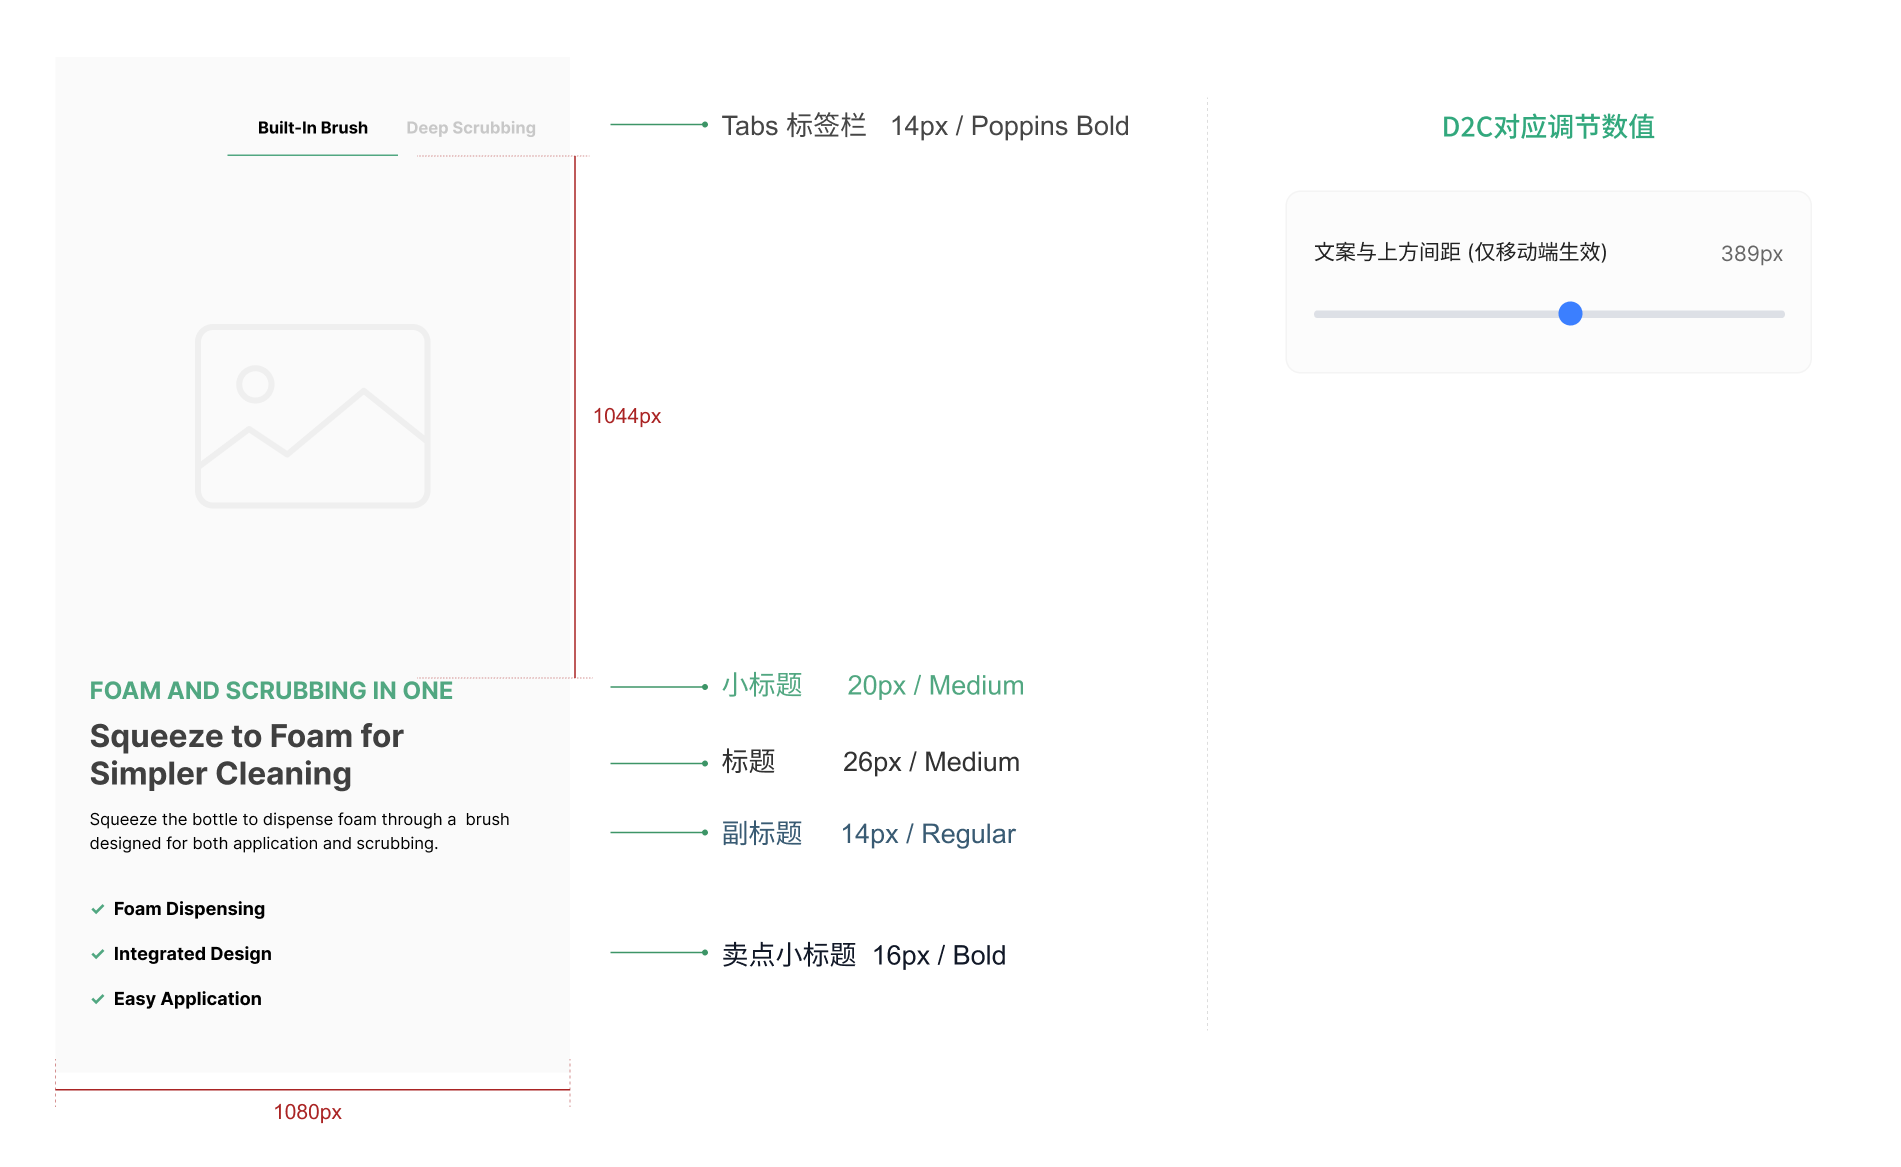Click checkmark icon beside Easy Application
This screenshot has width=1901, height=1167.
pos(98,999)
